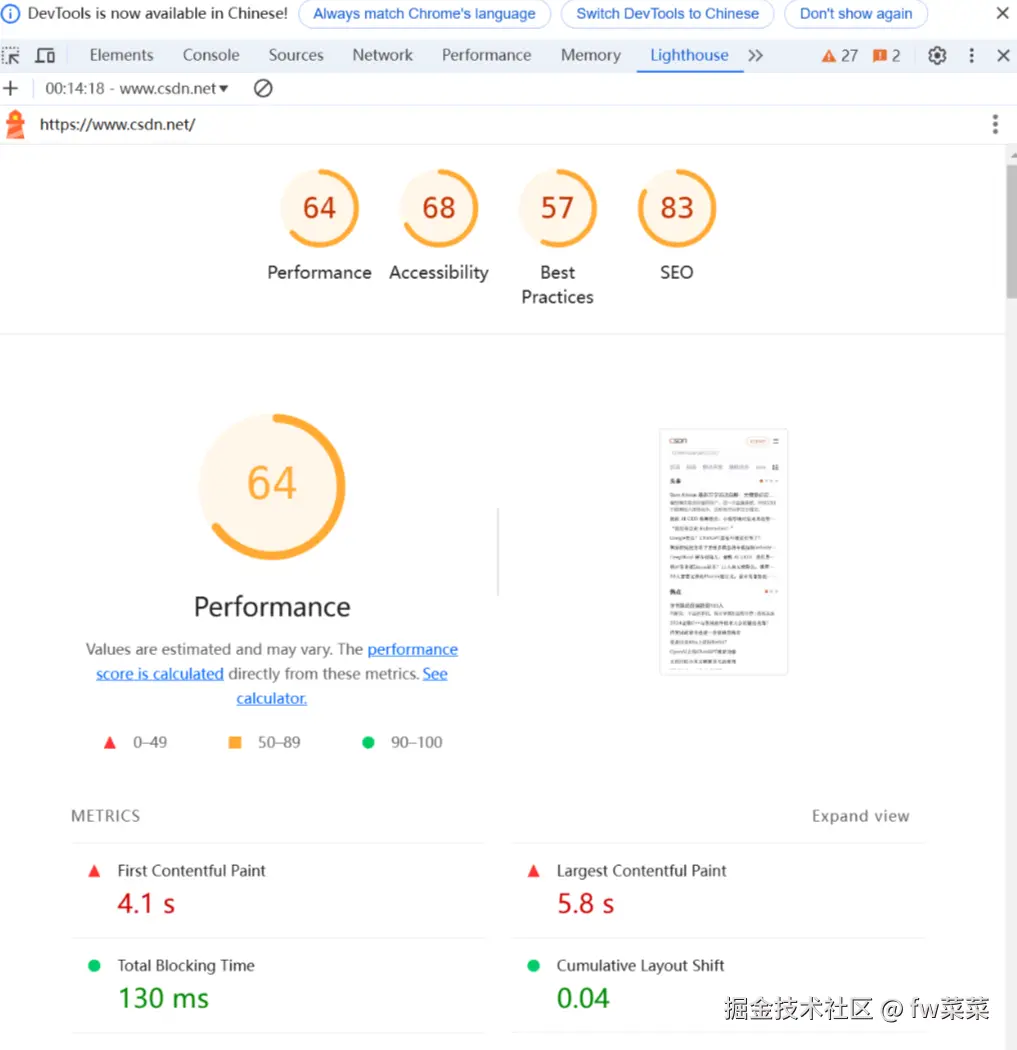Switch to the Elements tab
The width and height of the screenshot is (1017, 1050).
coord(121,56)
